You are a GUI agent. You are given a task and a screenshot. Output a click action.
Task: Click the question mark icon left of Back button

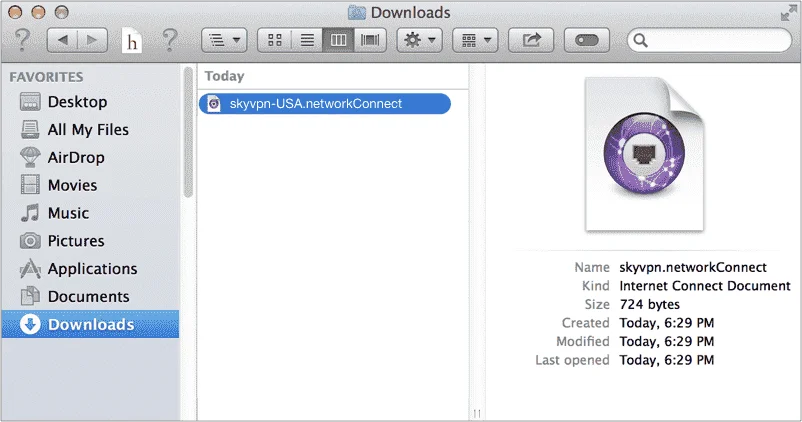pyautogui.click(x=22, y=40)
